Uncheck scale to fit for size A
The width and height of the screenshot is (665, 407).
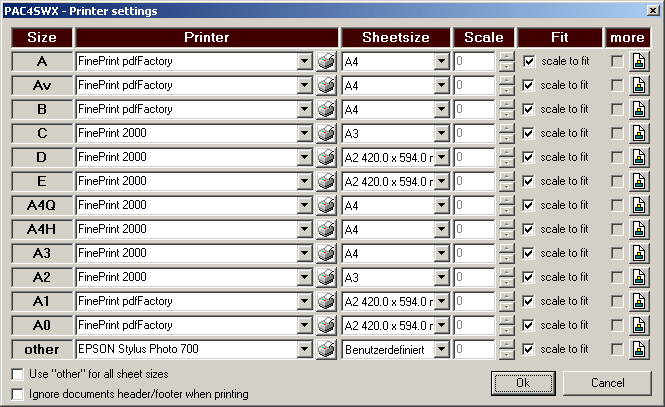[528, 61]
